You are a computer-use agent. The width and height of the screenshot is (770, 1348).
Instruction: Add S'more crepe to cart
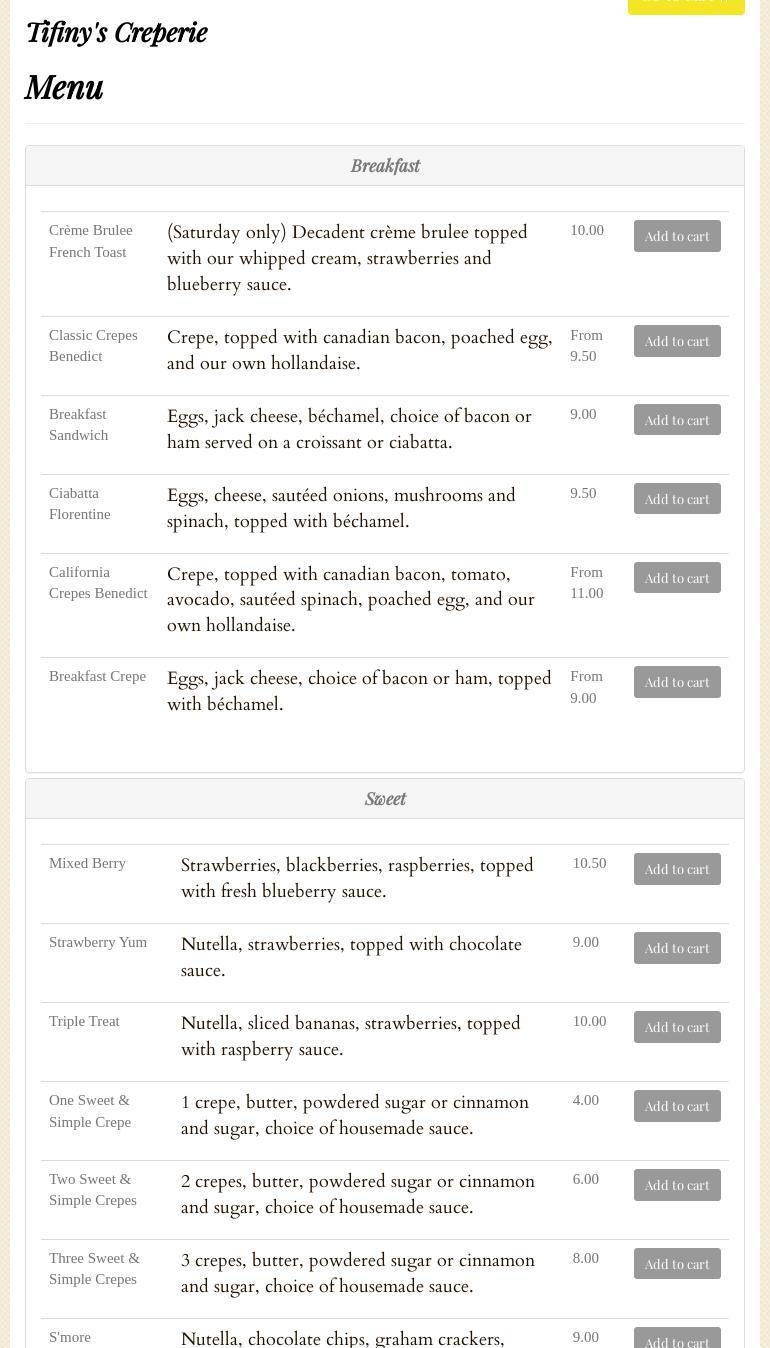coord(677,1340)
